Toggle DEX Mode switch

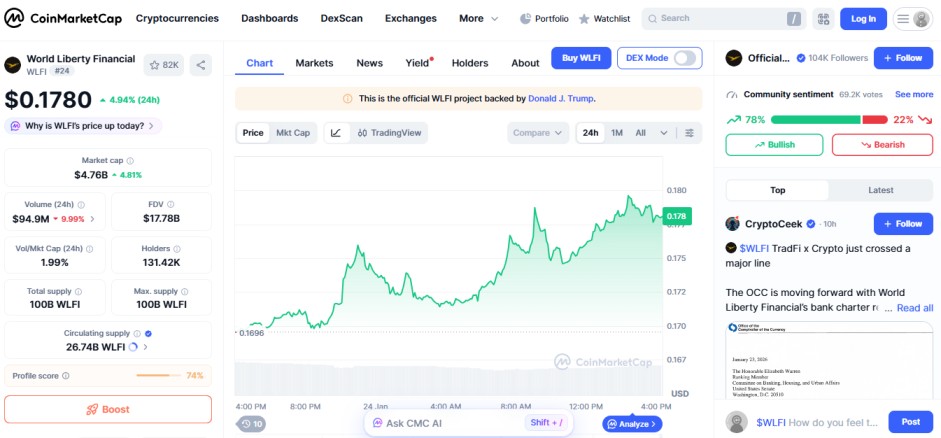685,58
